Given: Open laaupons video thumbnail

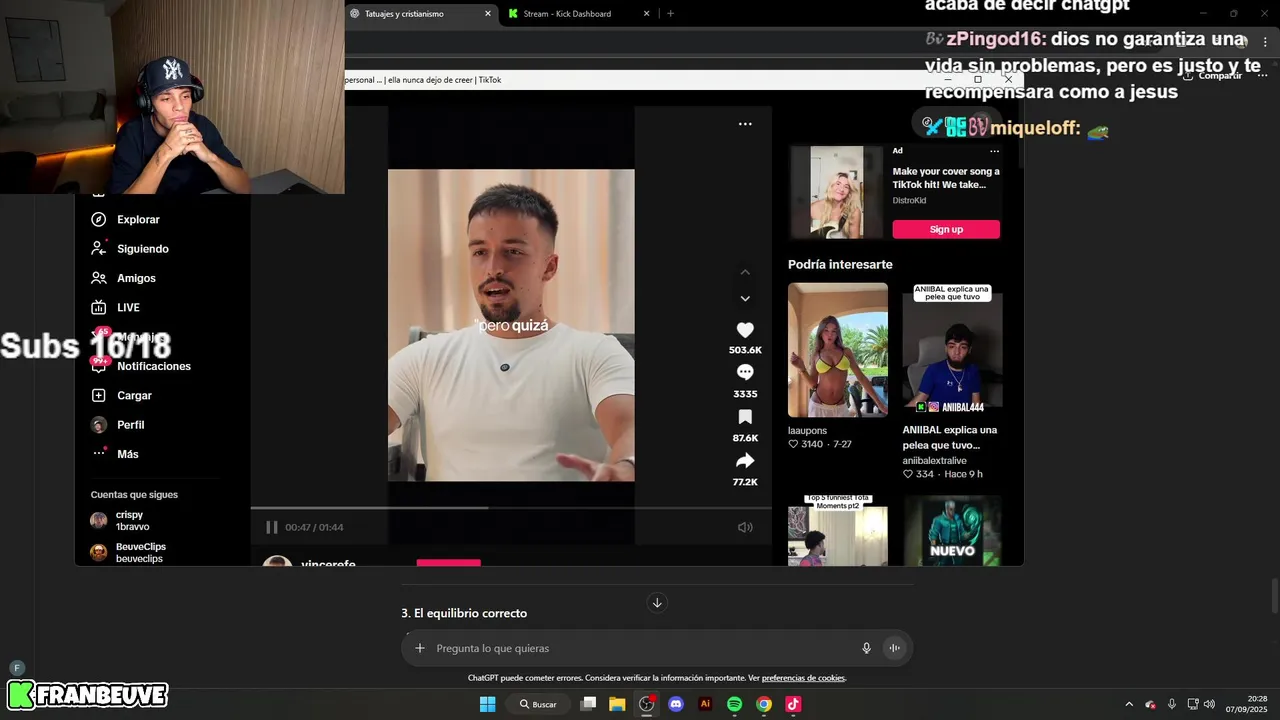Looking at the screenshot, I should pos(838,350).
